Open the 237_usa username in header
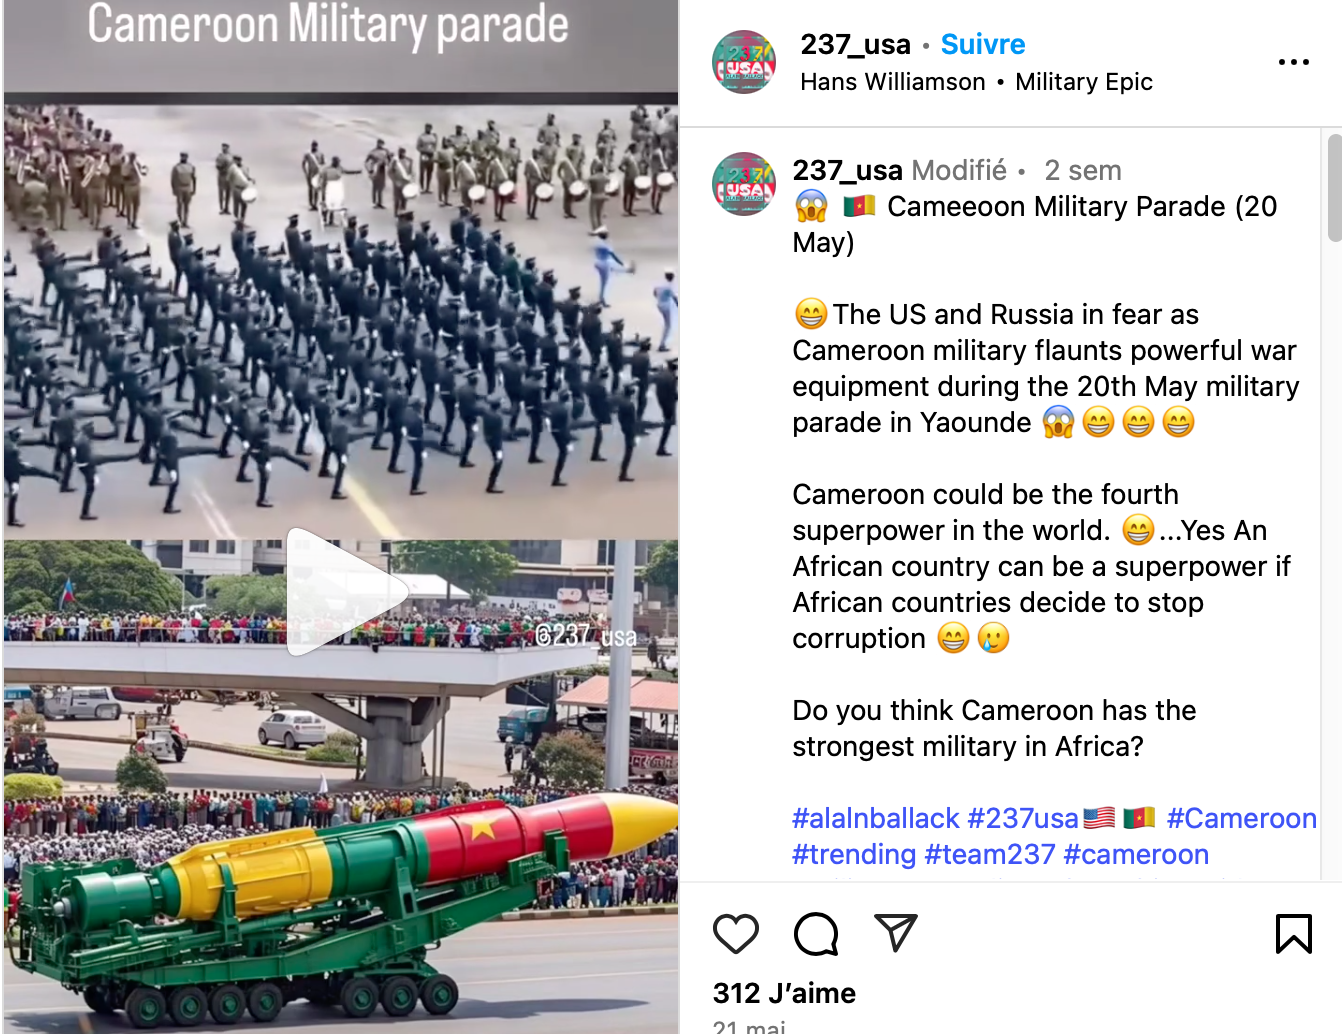 [855, 44]
